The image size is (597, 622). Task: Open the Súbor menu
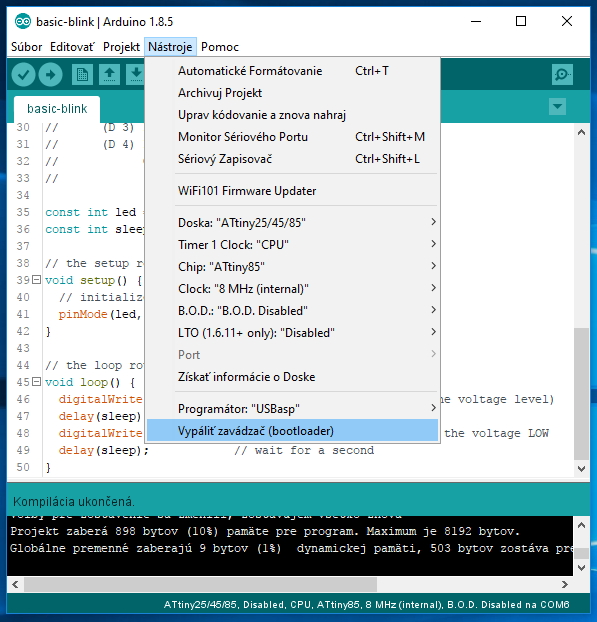26,47
